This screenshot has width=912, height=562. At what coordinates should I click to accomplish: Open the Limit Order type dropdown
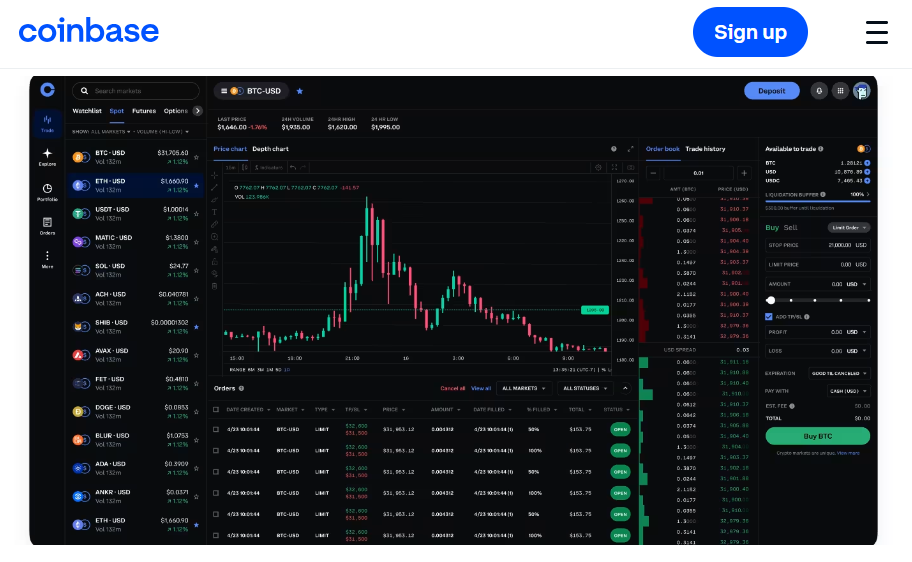click(x=848, y=228)
